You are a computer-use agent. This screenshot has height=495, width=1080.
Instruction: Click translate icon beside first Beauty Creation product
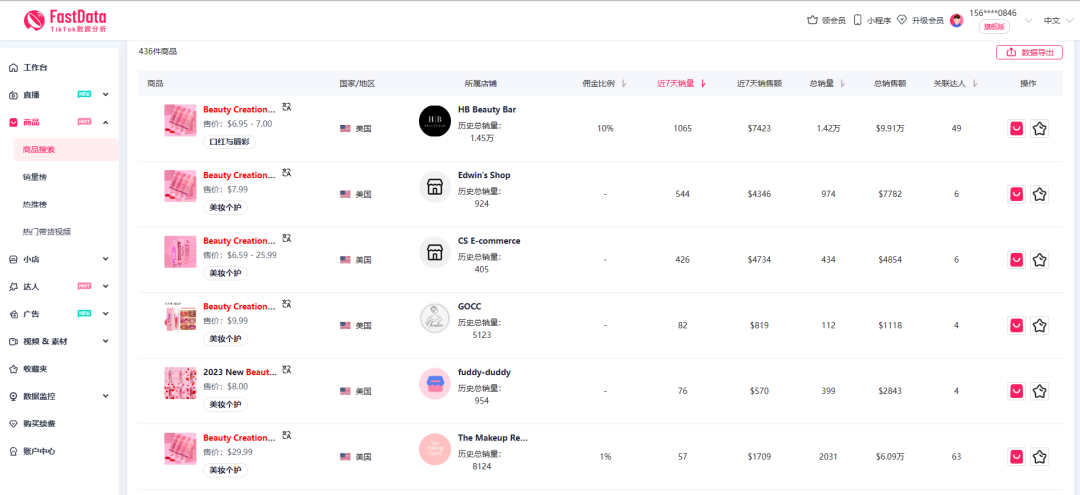[288, 106]
